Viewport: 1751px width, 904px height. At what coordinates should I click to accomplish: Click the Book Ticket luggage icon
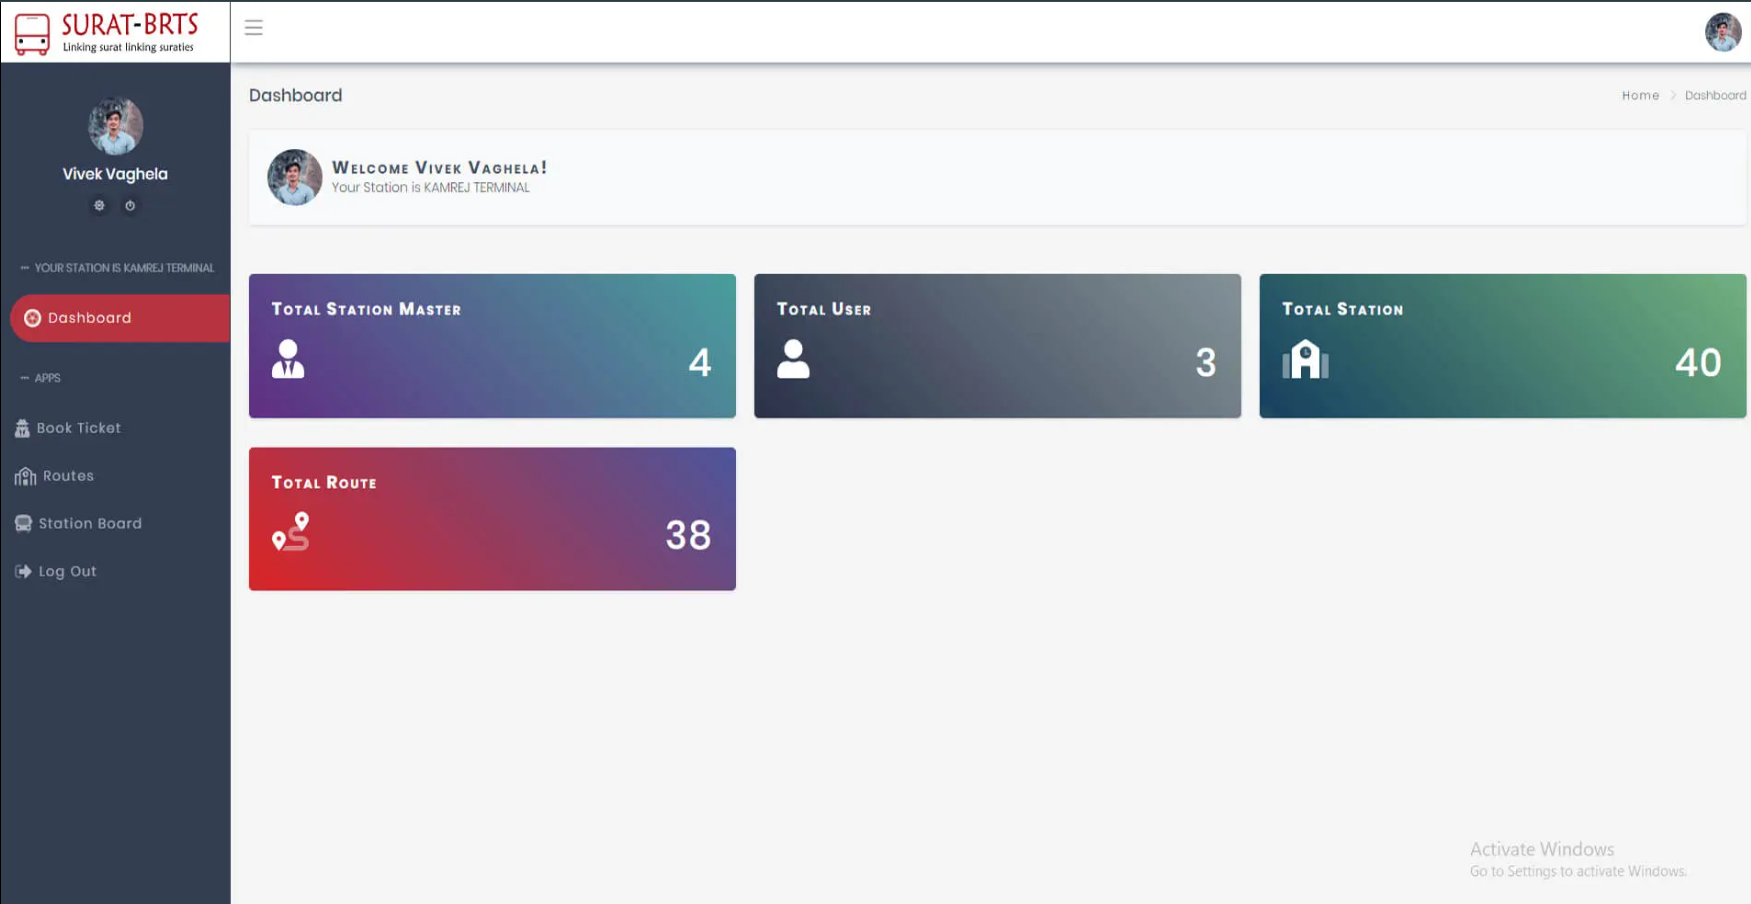point(22,428)
